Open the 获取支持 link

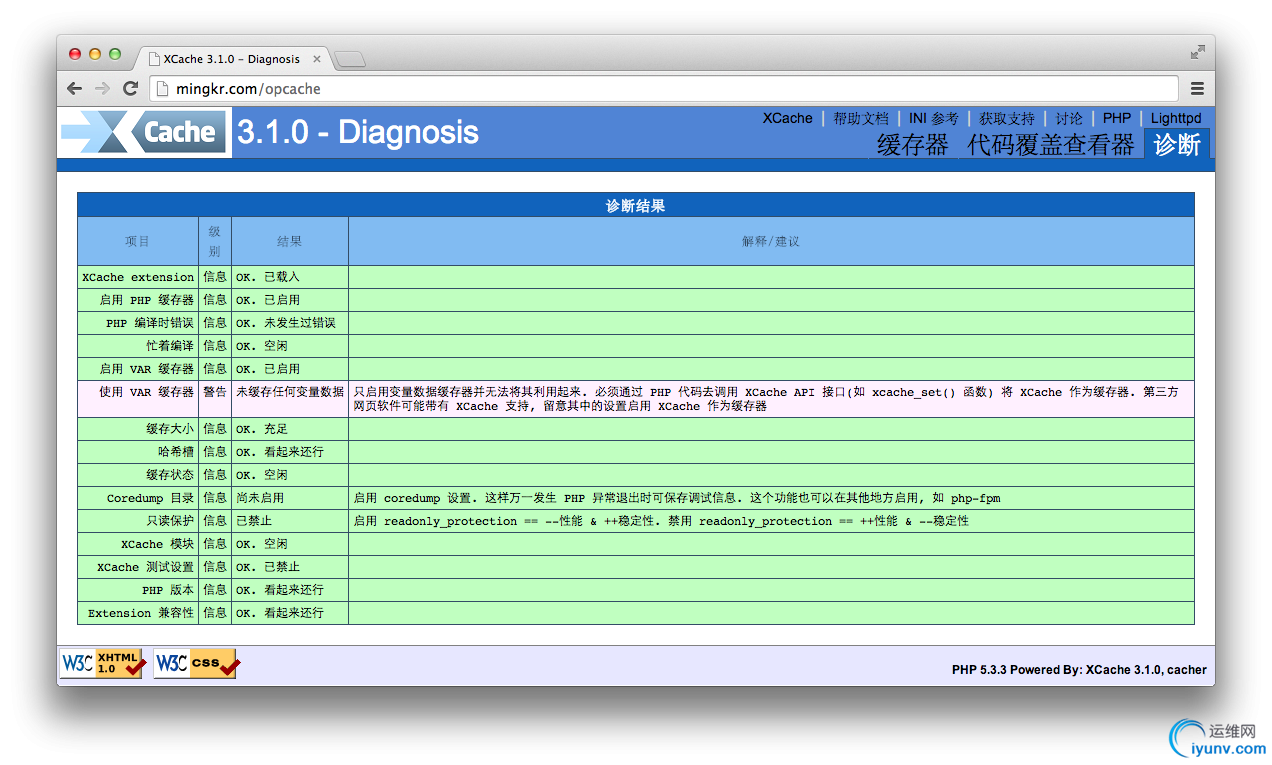(1007, 118)
